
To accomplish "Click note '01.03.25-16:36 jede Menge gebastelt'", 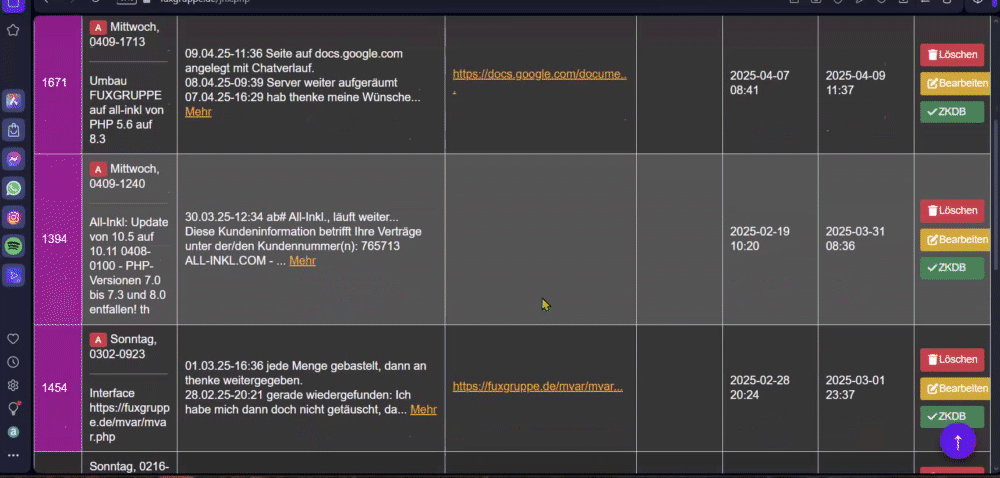I will [305, 373].
